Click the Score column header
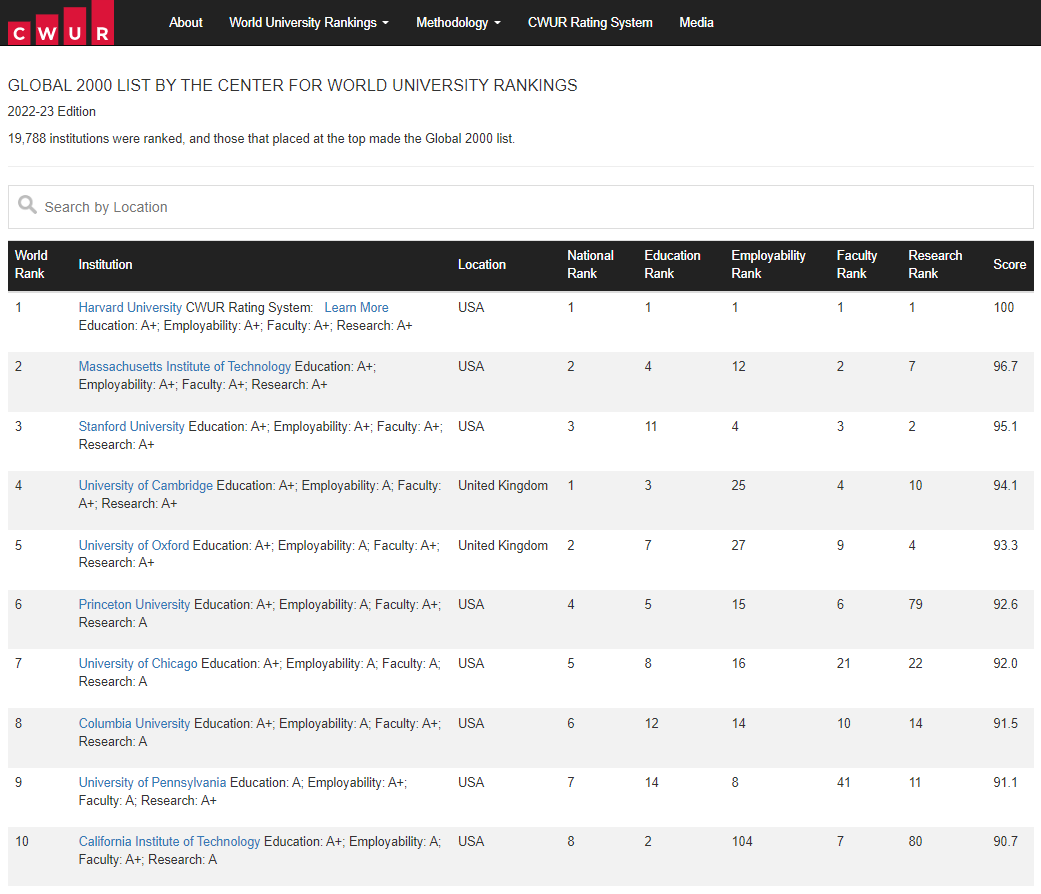The image size is (1041, 894). point(1009,264)
